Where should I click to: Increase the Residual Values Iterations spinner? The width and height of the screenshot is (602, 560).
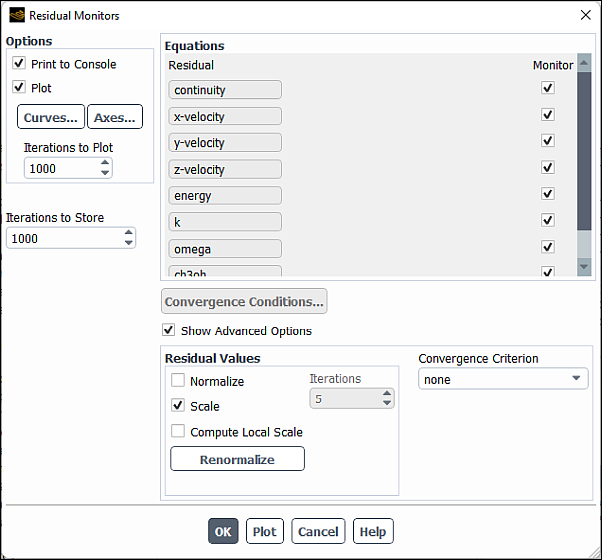coord(387,393)
